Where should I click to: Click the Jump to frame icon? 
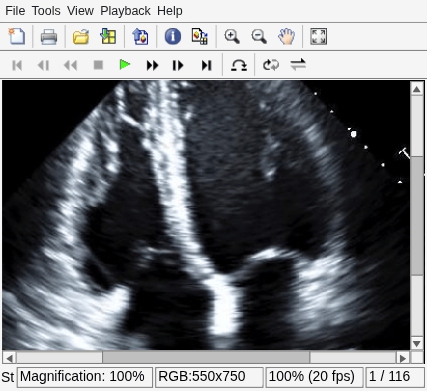(239, 65)
